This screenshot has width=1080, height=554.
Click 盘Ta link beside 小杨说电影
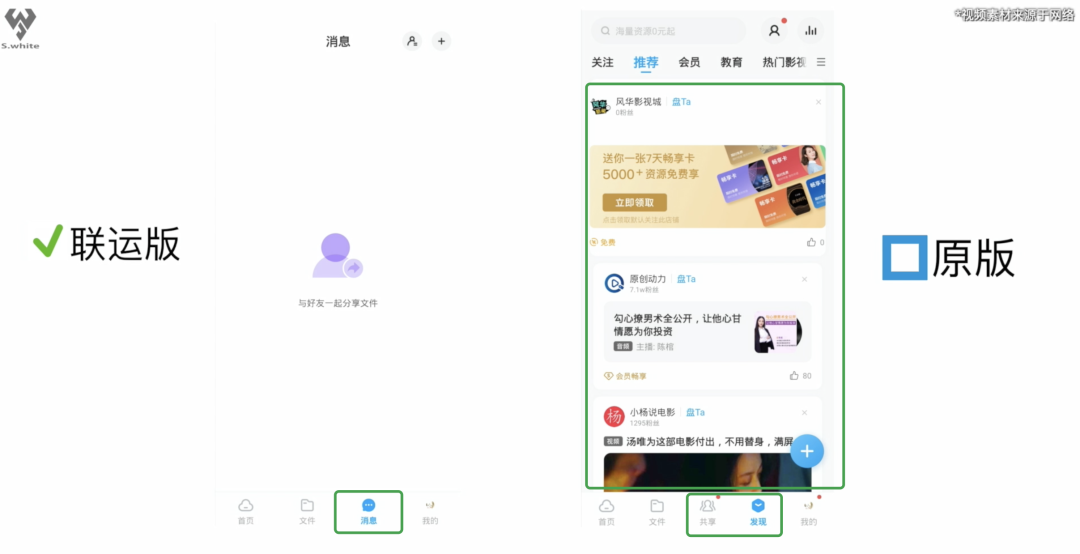(696, 412)
